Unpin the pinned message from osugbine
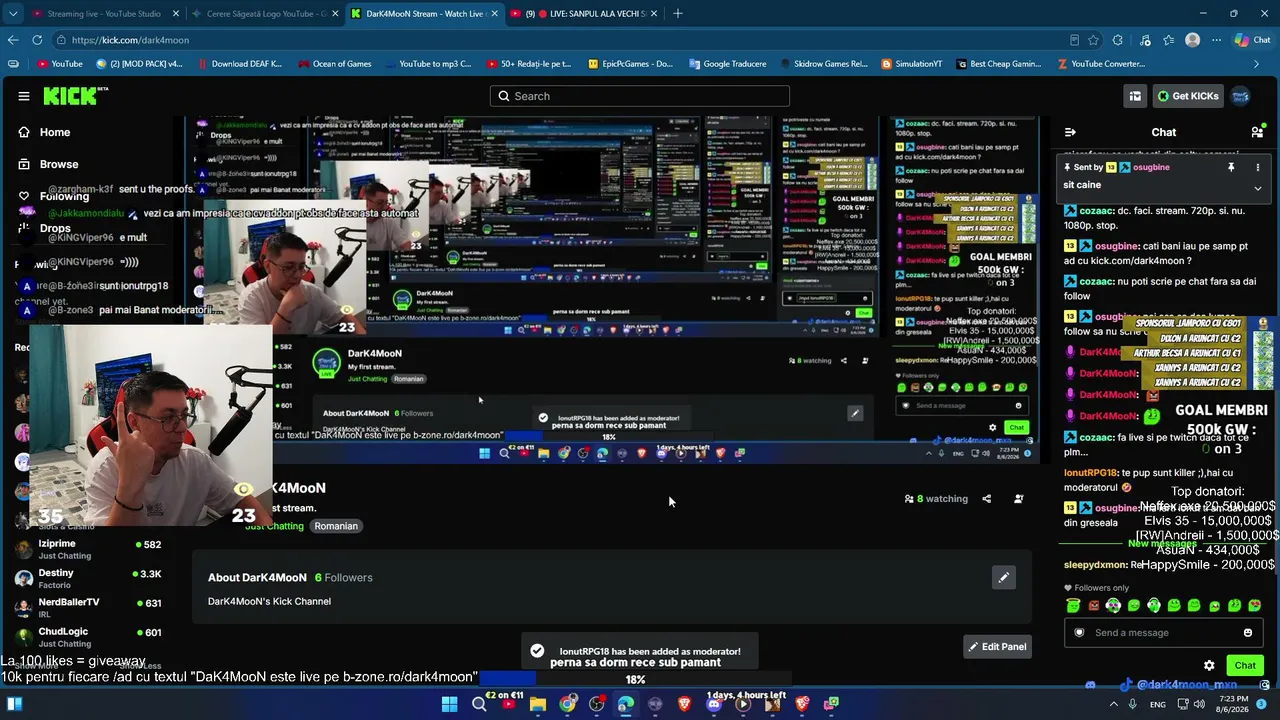The image size is (1280, 720). pyautogui.click(x=1231, y=167)
